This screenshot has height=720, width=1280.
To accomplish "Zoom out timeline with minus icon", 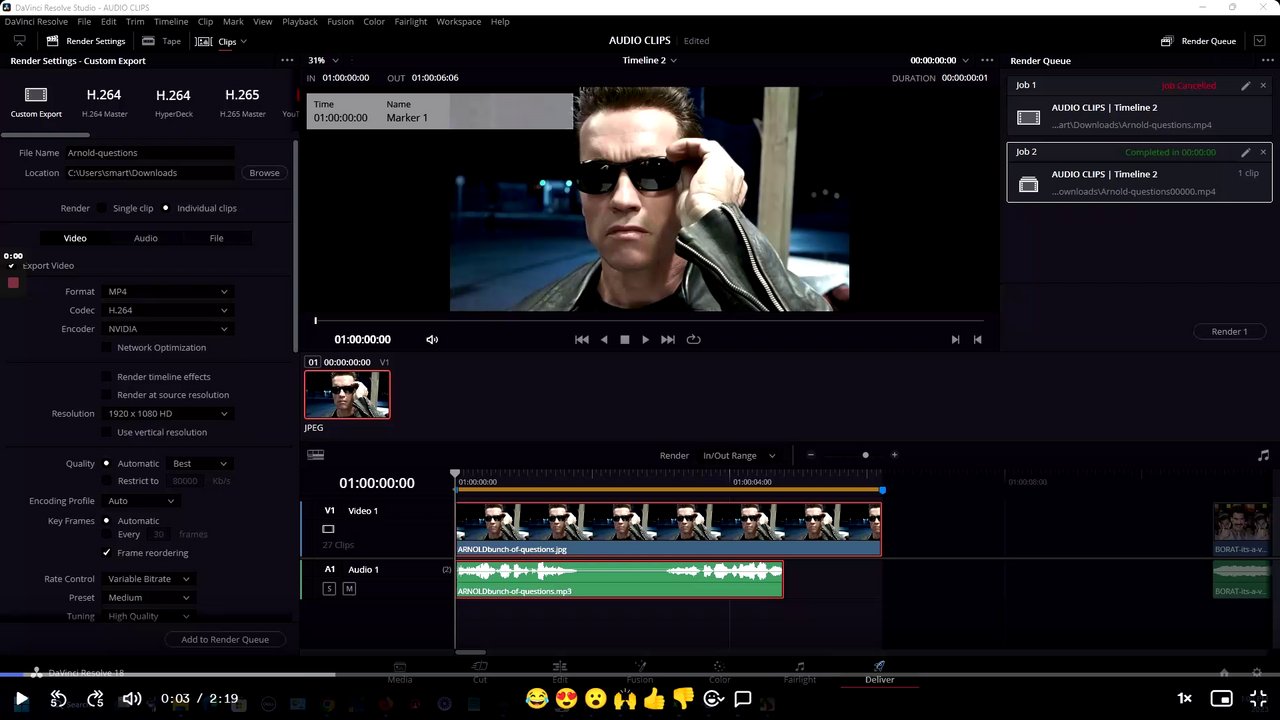I will [x=811, y=455].
